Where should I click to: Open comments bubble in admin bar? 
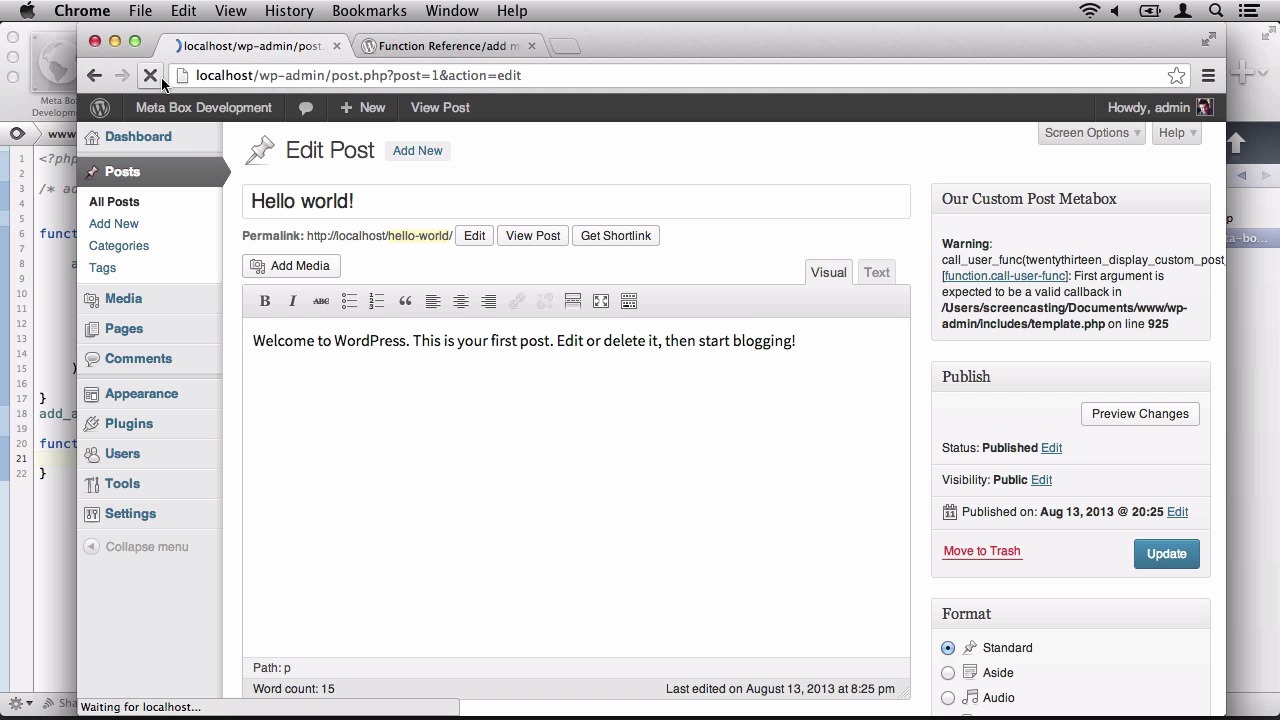pos(306,108)
